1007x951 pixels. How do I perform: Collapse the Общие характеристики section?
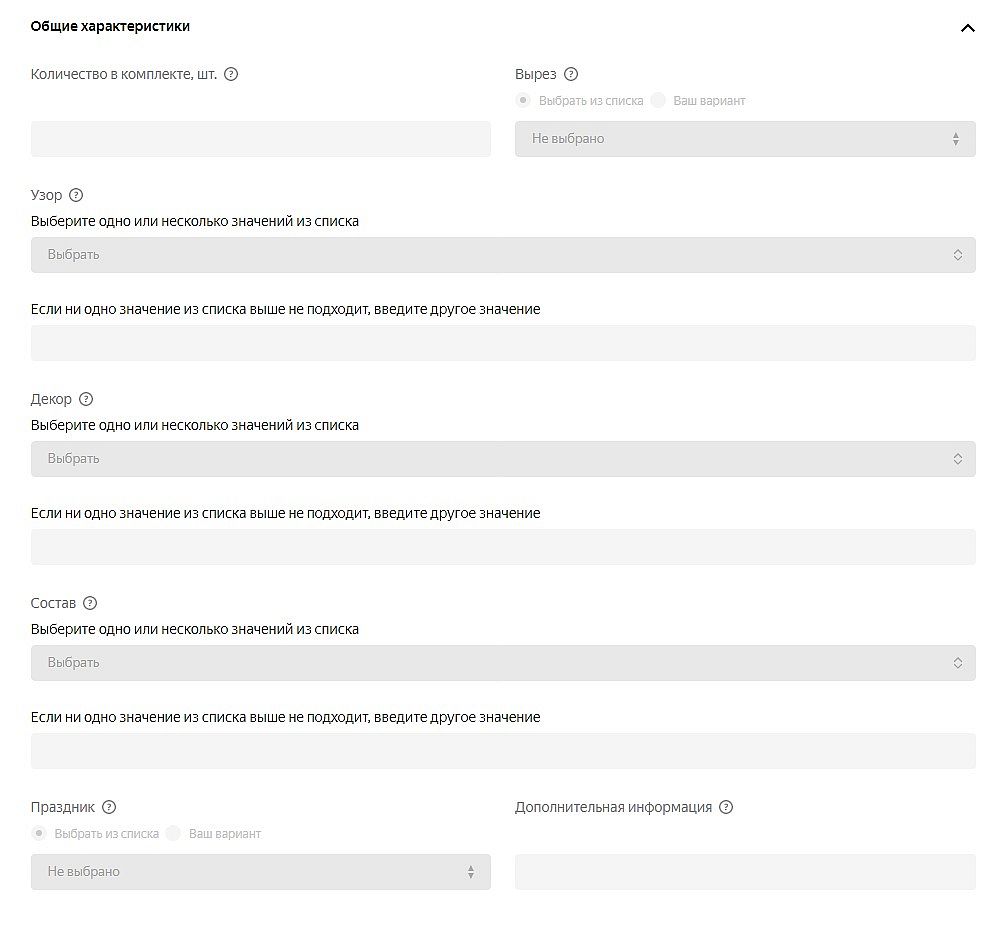967,28
